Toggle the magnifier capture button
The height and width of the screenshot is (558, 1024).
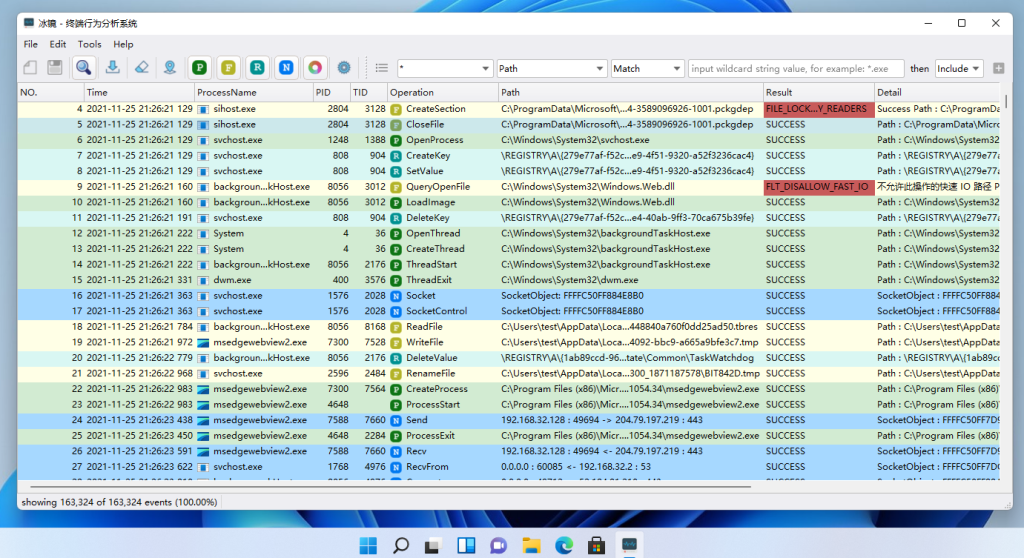83,68
